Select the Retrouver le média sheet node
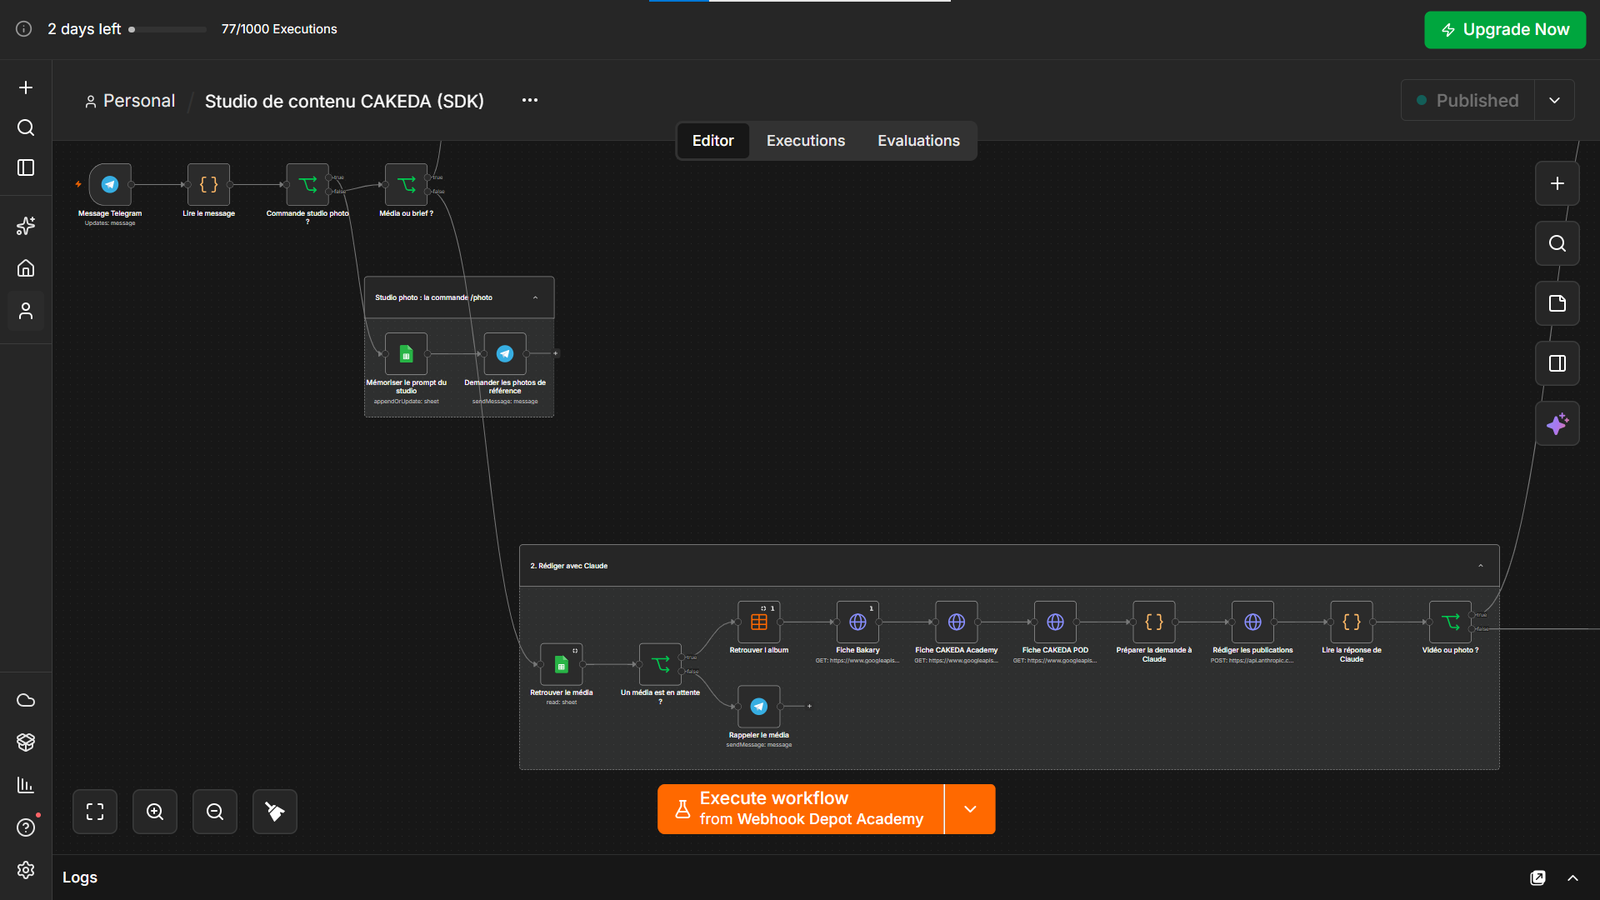1600x900 pixels. [x=561, y=664]
